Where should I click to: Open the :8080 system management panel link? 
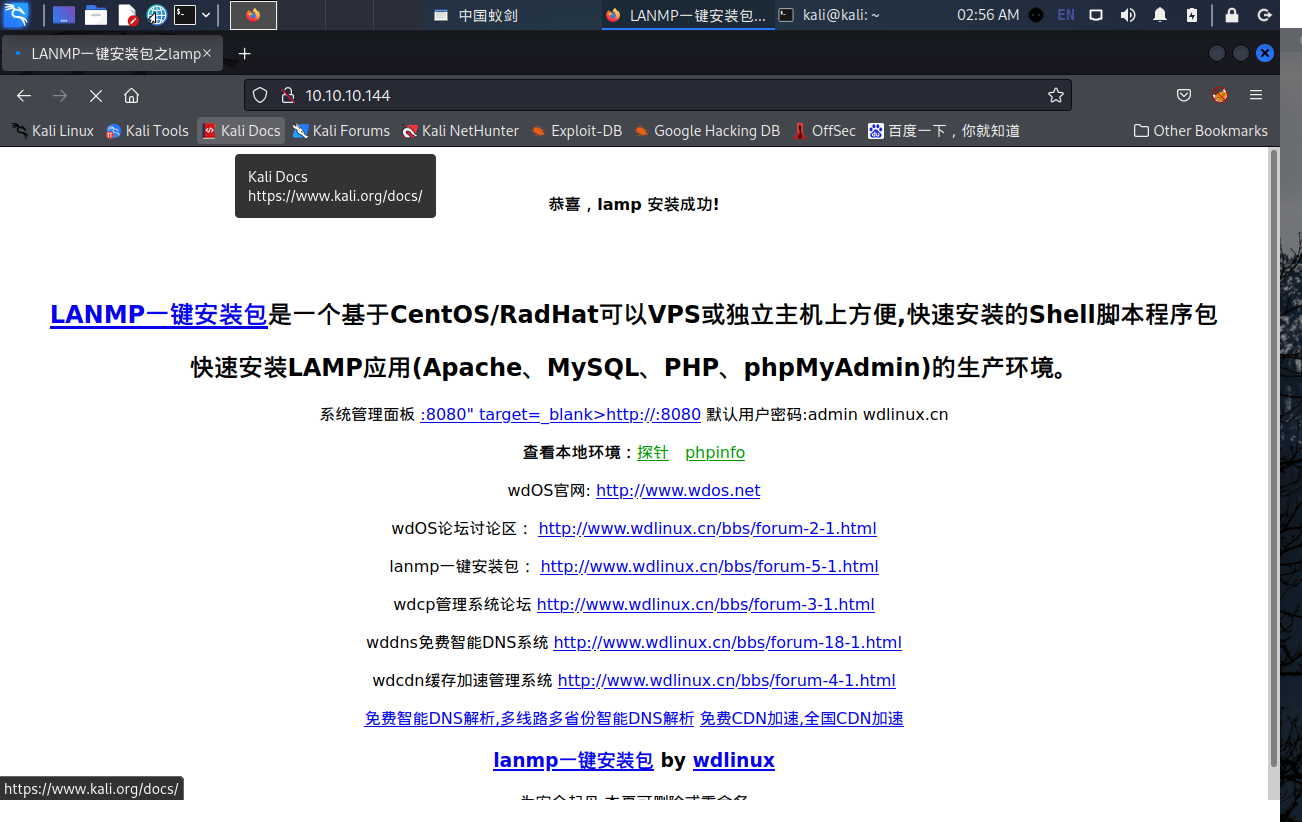tap(560, 414)
